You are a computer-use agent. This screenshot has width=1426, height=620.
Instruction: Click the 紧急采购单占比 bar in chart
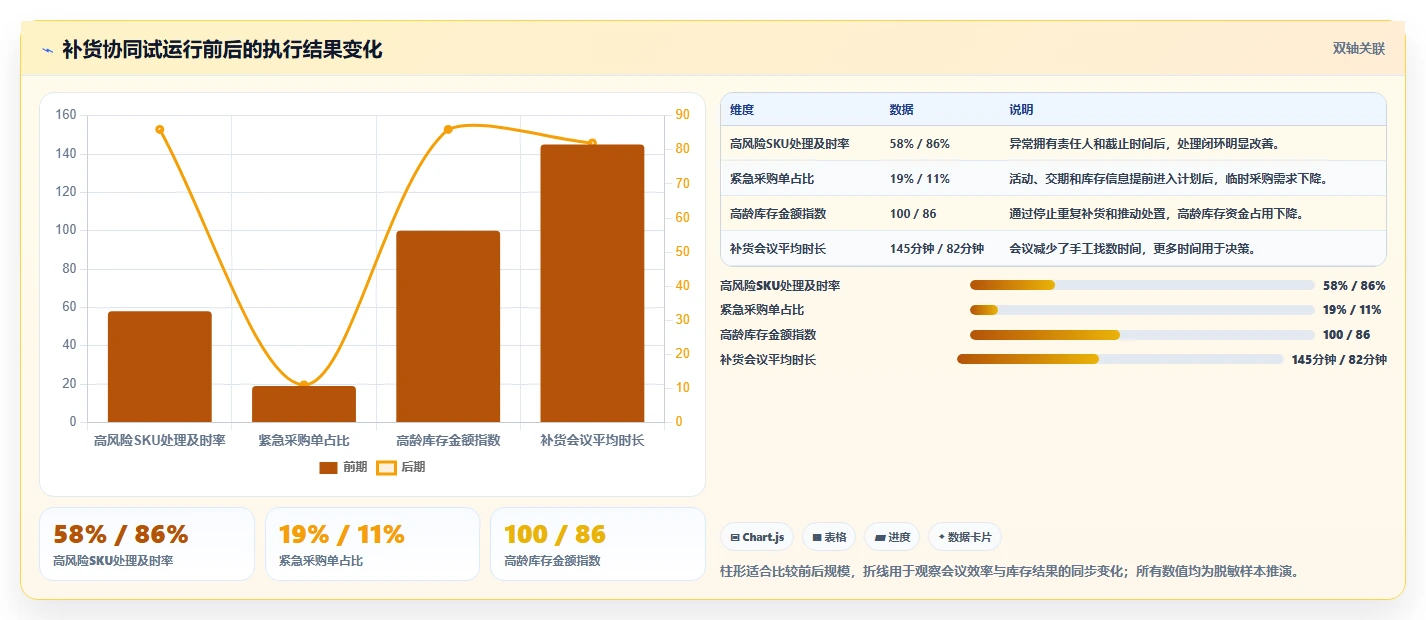[x=304, y=404]
